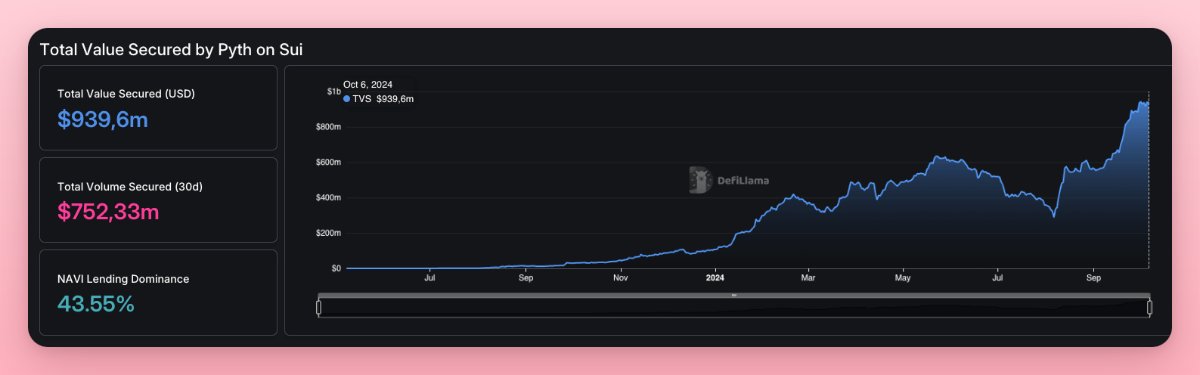1200x375 pixels.
Task: Click the center grip of range bar
Action: point(734,295)
